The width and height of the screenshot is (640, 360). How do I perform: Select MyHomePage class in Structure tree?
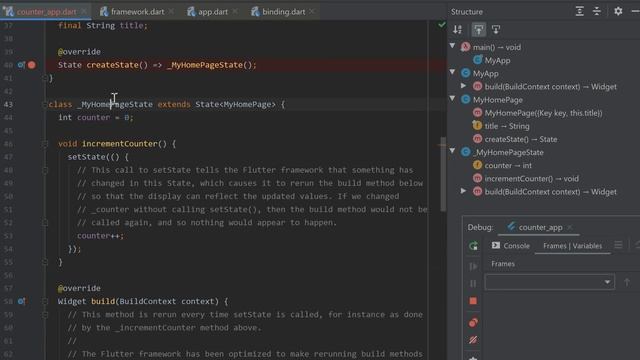(498, 100)
